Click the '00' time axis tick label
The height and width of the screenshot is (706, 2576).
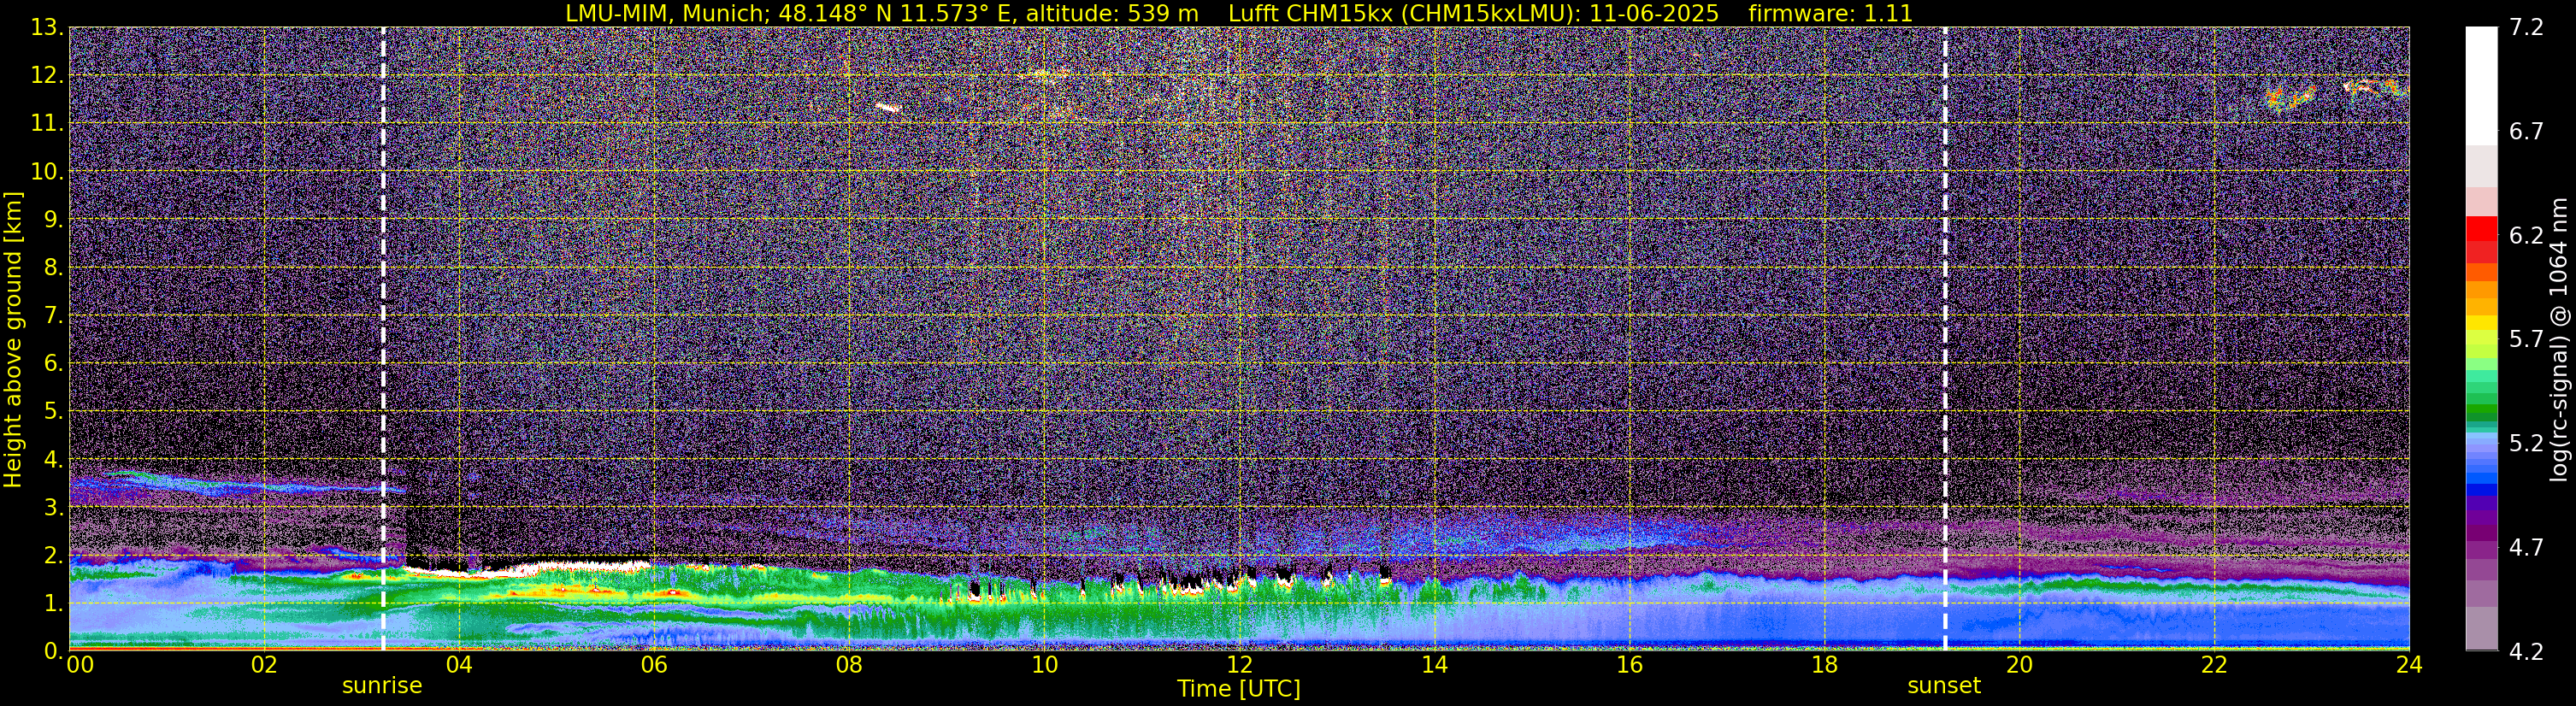point(79,665)
